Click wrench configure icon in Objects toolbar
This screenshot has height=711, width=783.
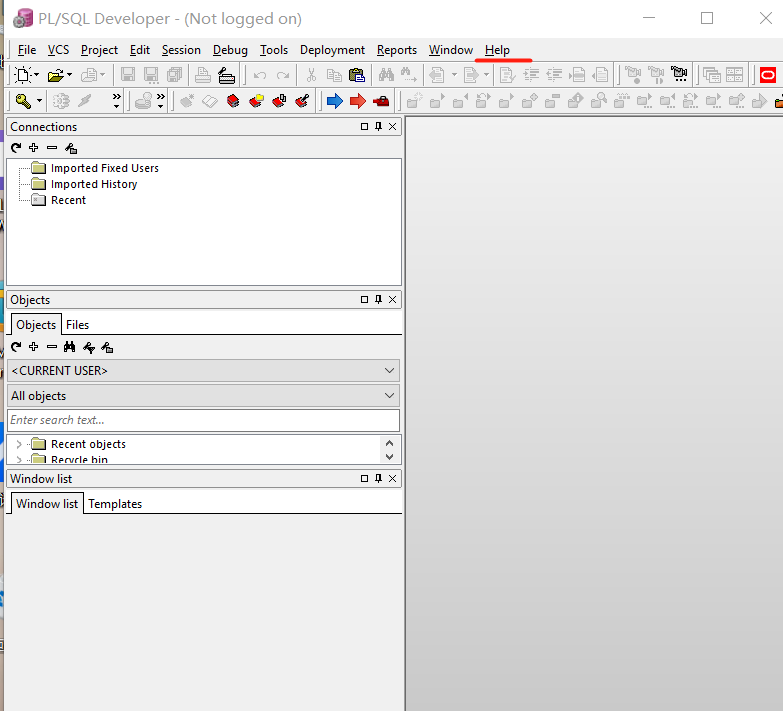point(107,348)
